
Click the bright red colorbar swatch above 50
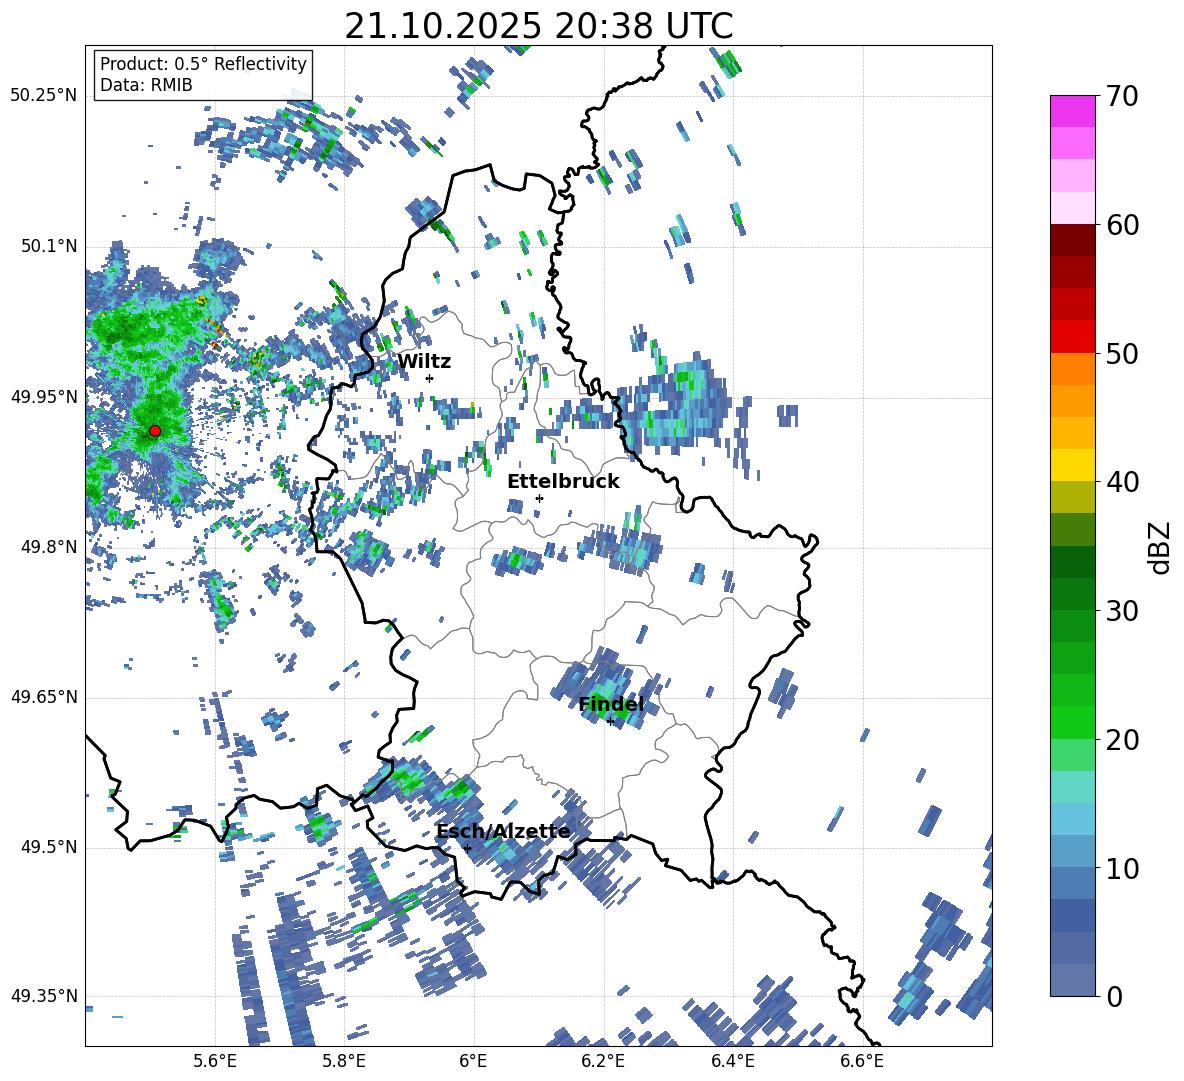[1072, 337]
